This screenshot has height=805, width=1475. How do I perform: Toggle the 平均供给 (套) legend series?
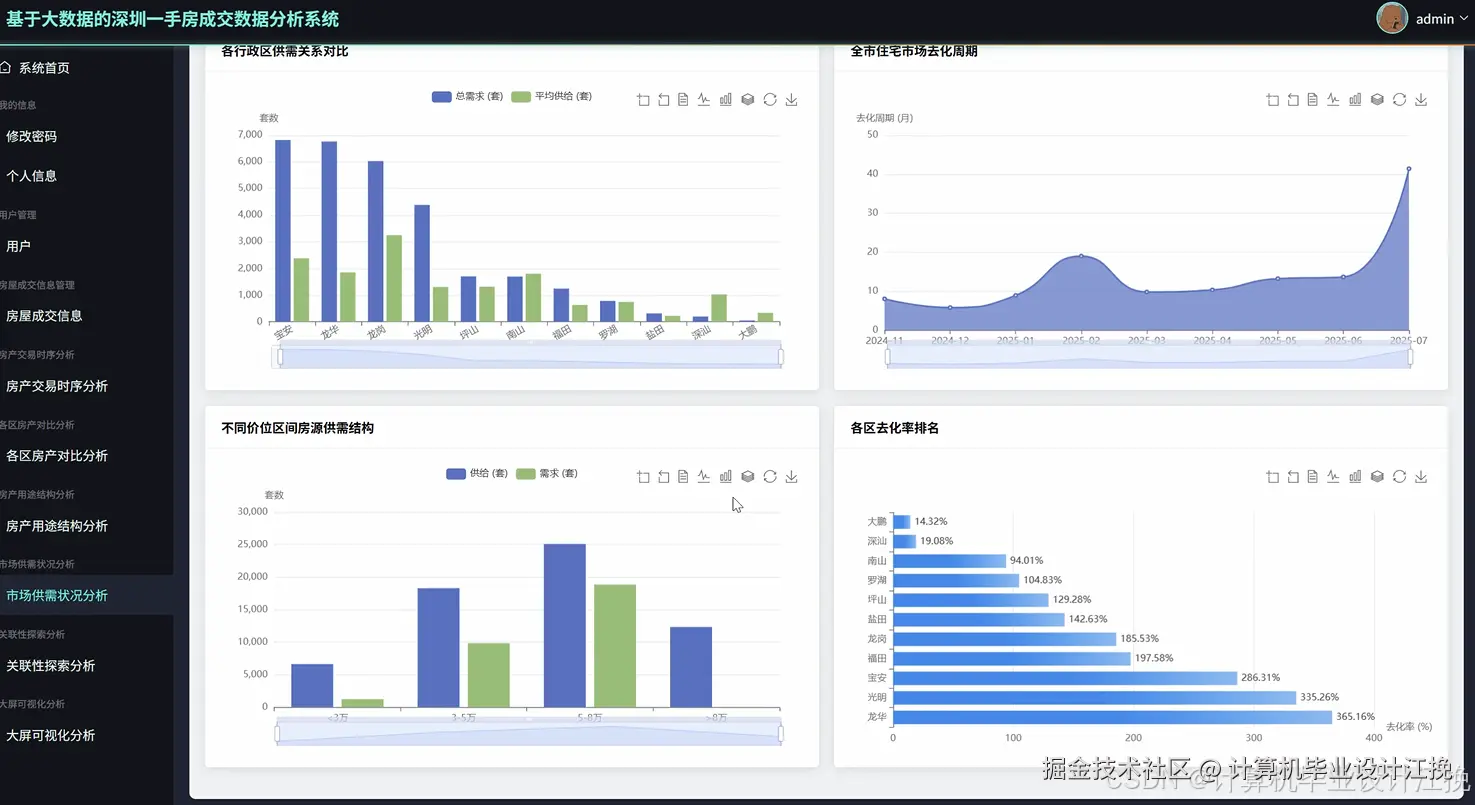(x=551, y=97)
